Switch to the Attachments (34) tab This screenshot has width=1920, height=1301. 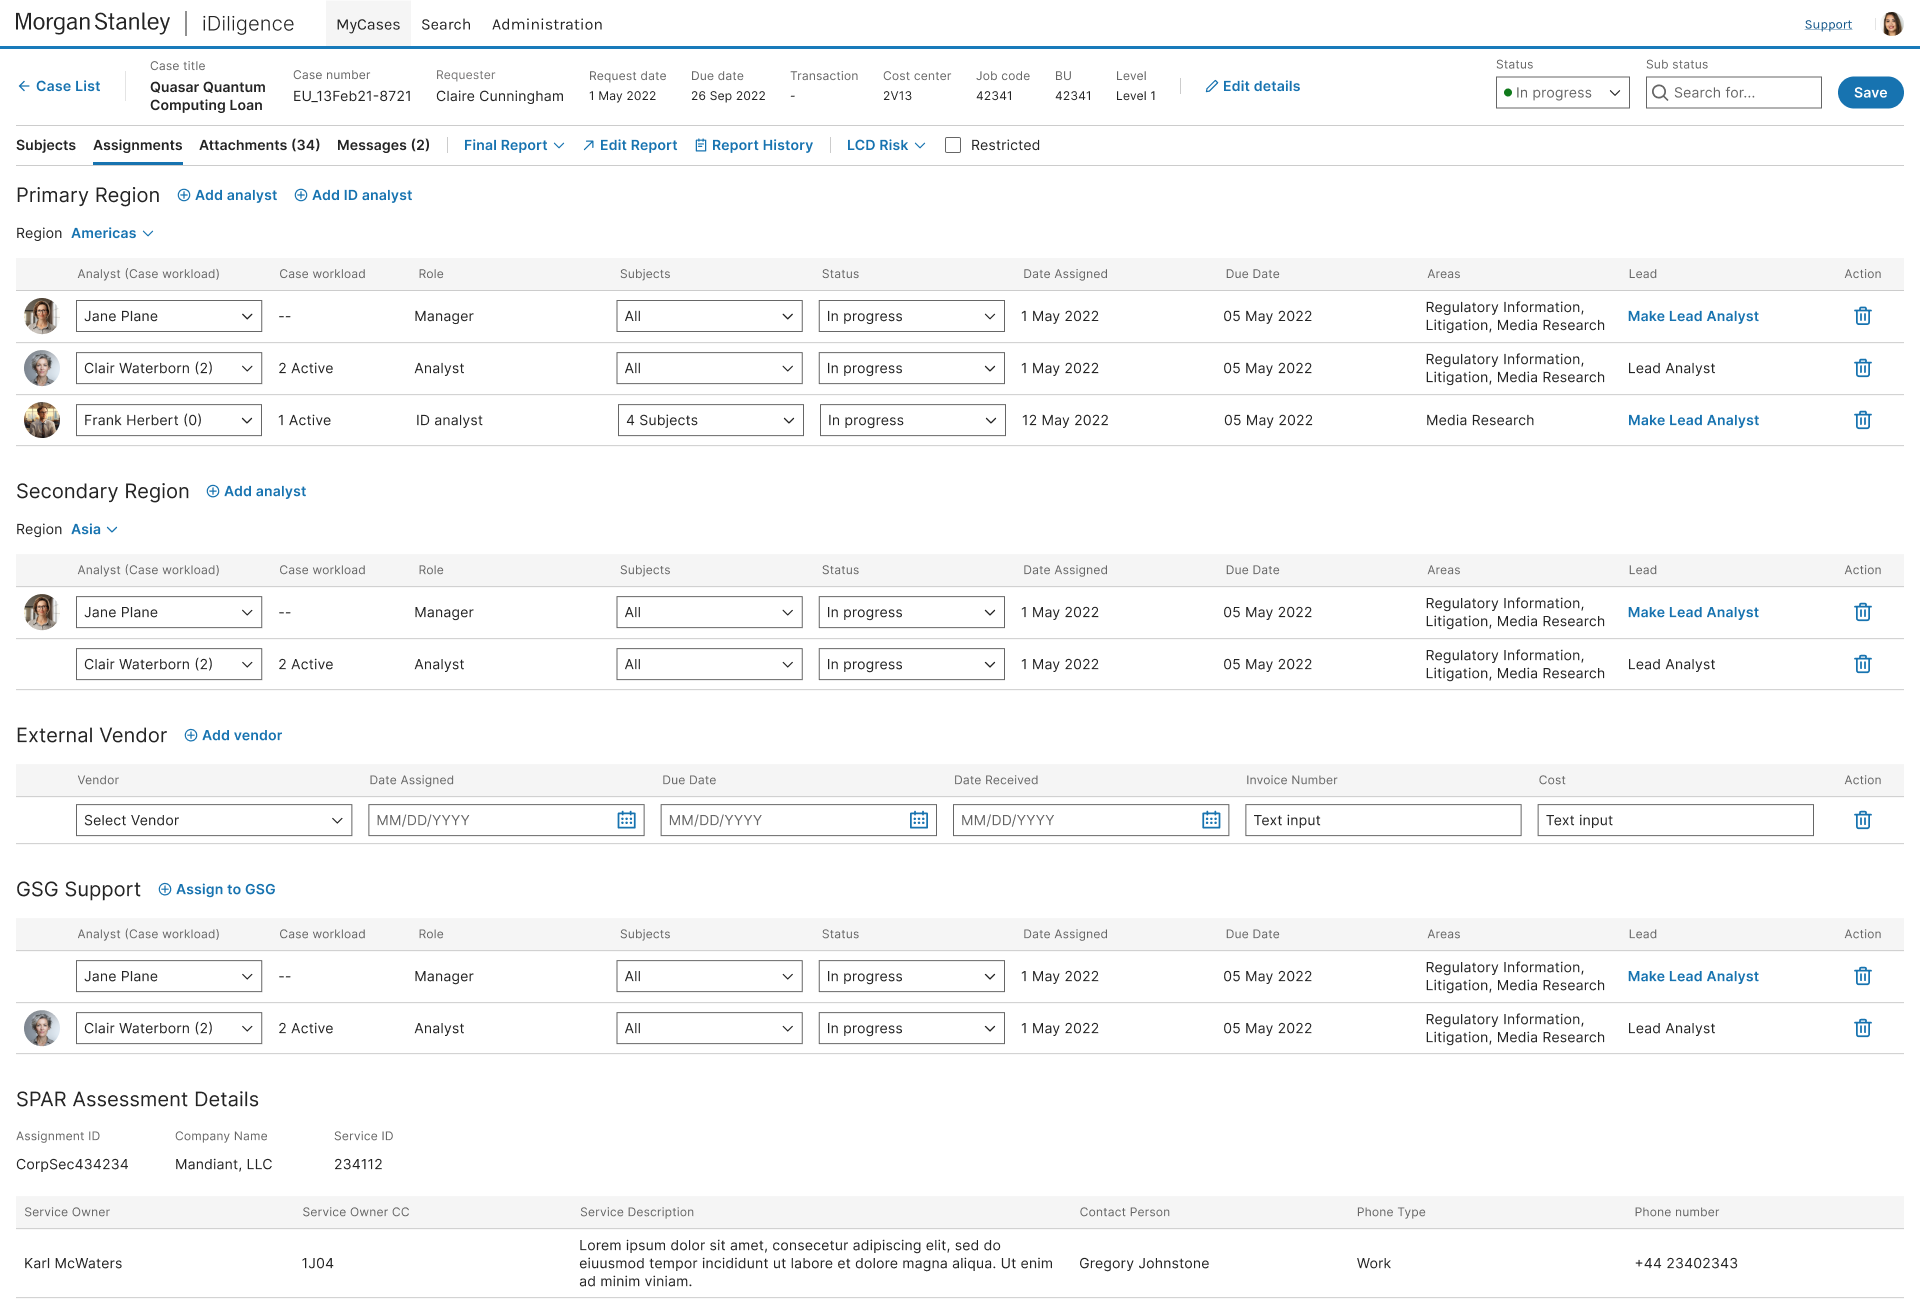[x=259, y=146]
